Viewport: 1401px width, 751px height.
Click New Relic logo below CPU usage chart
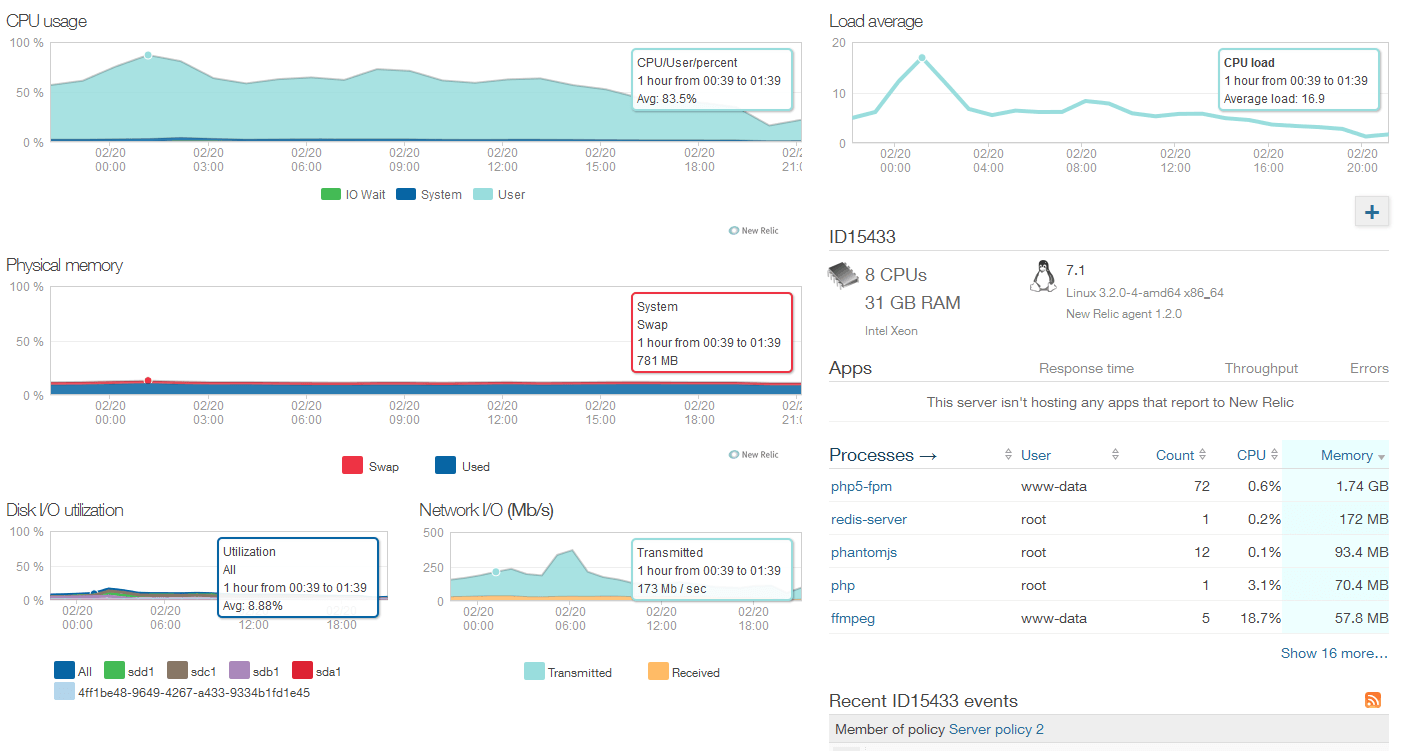(x=754, y=230)
